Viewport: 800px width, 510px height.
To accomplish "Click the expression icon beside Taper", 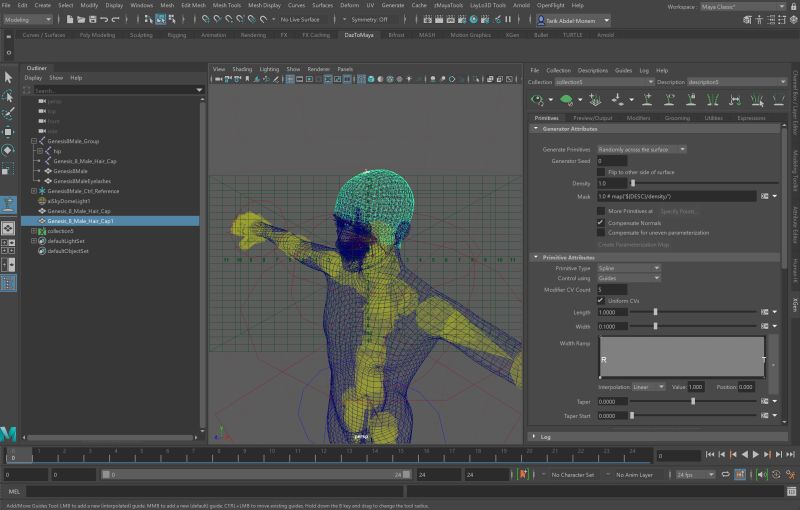I will [x=764, y=401].
